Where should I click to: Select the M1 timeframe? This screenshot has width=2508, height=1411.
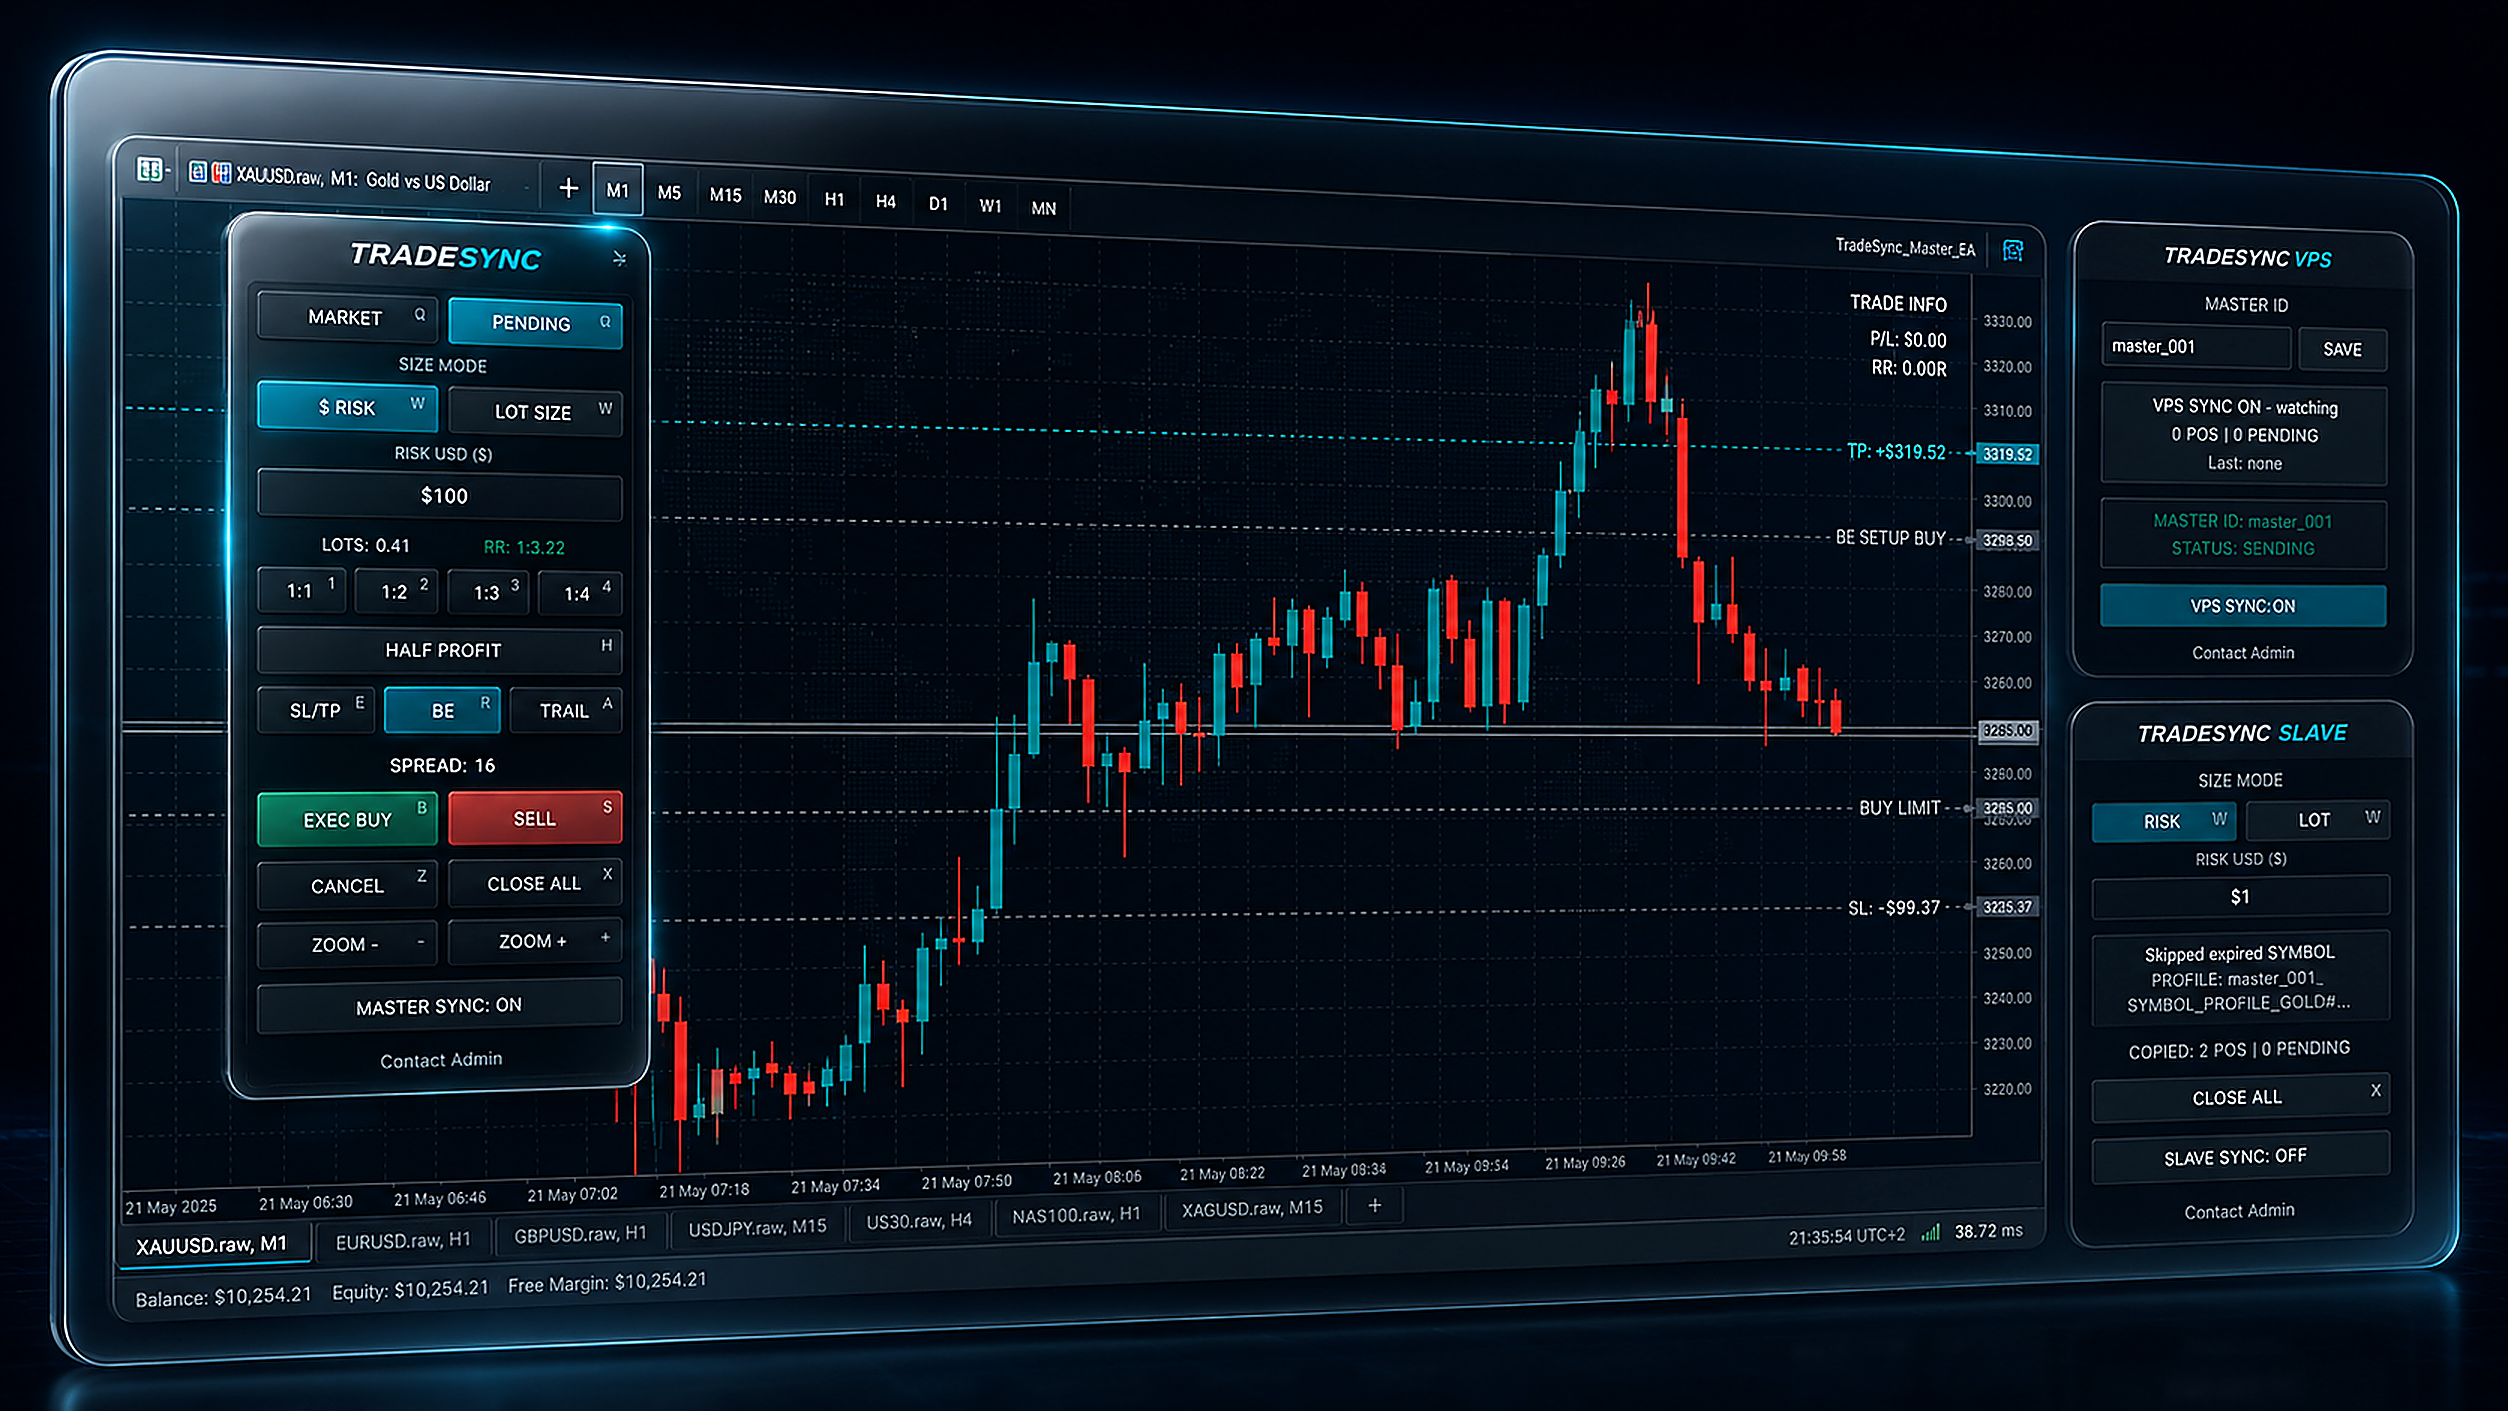(x=618, y=190)
